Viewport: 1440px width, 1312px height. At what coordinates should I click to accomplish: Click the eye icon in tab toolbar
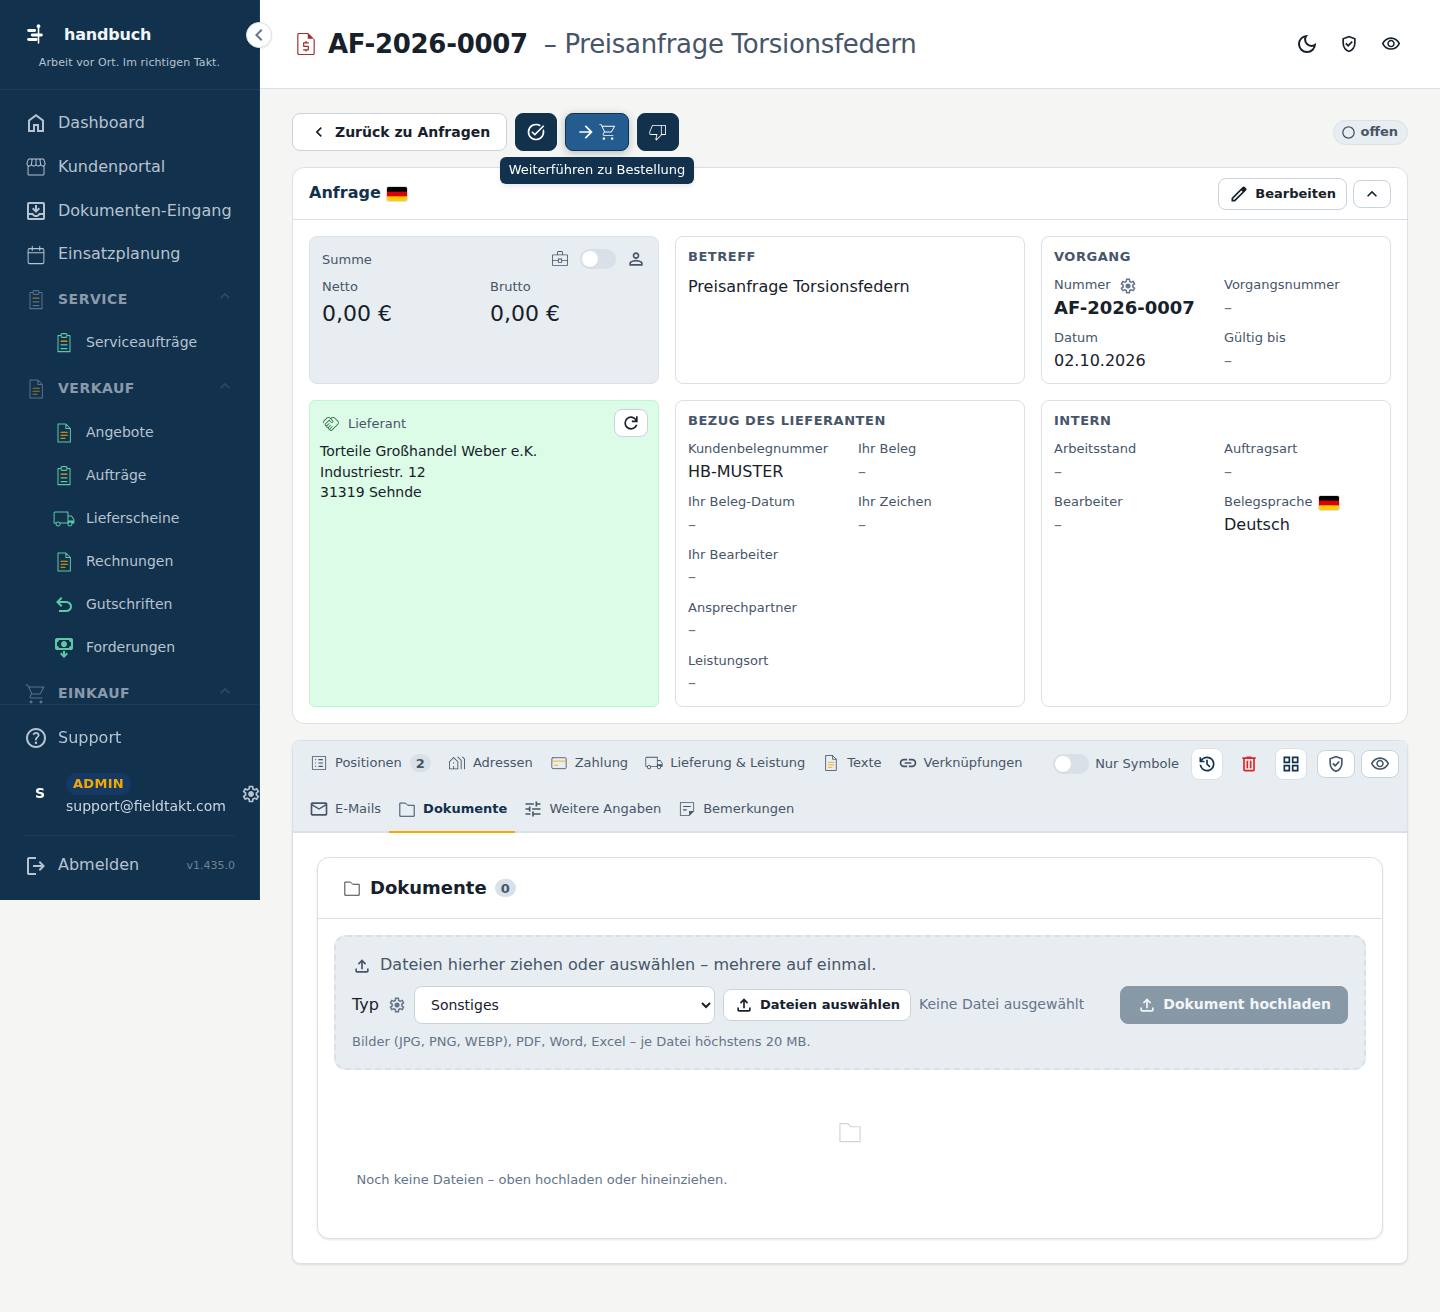point(1380,764)
